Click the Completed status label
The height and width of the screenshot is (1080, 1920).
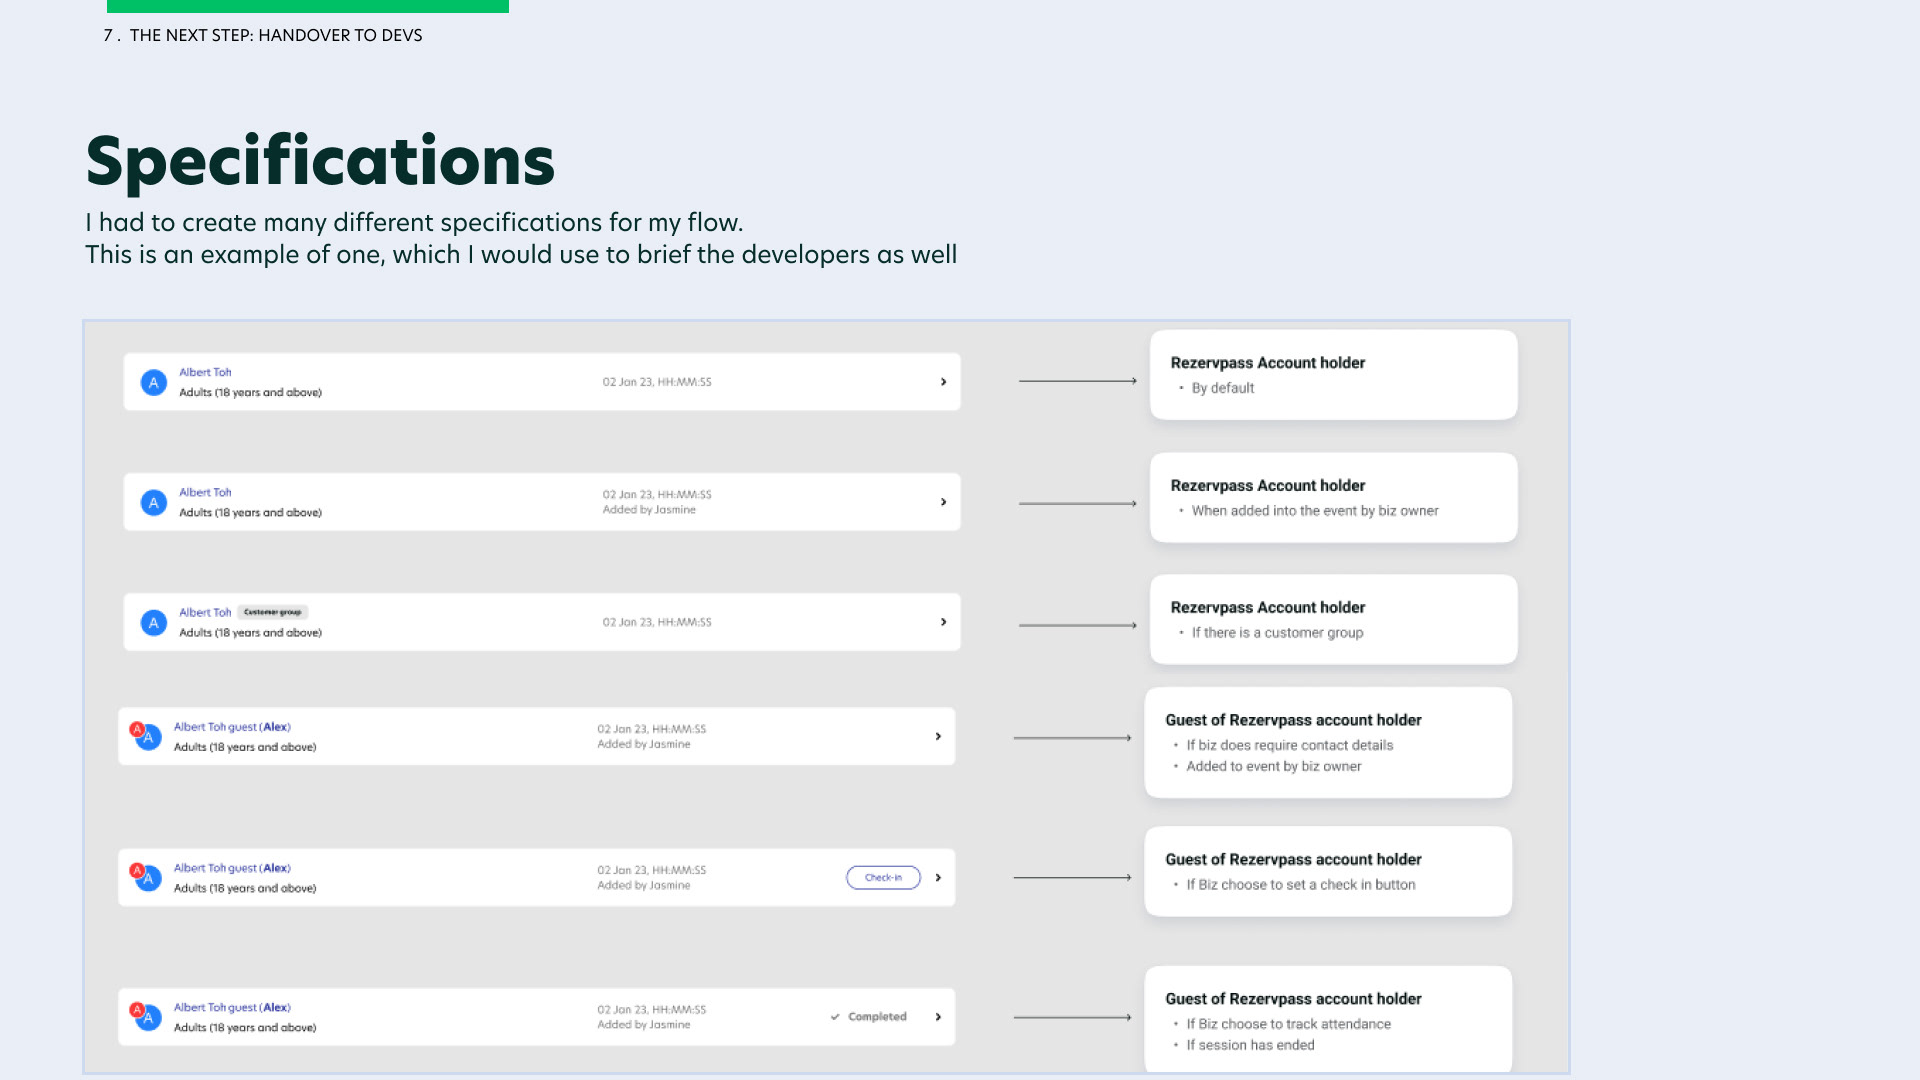(877, 1017)
